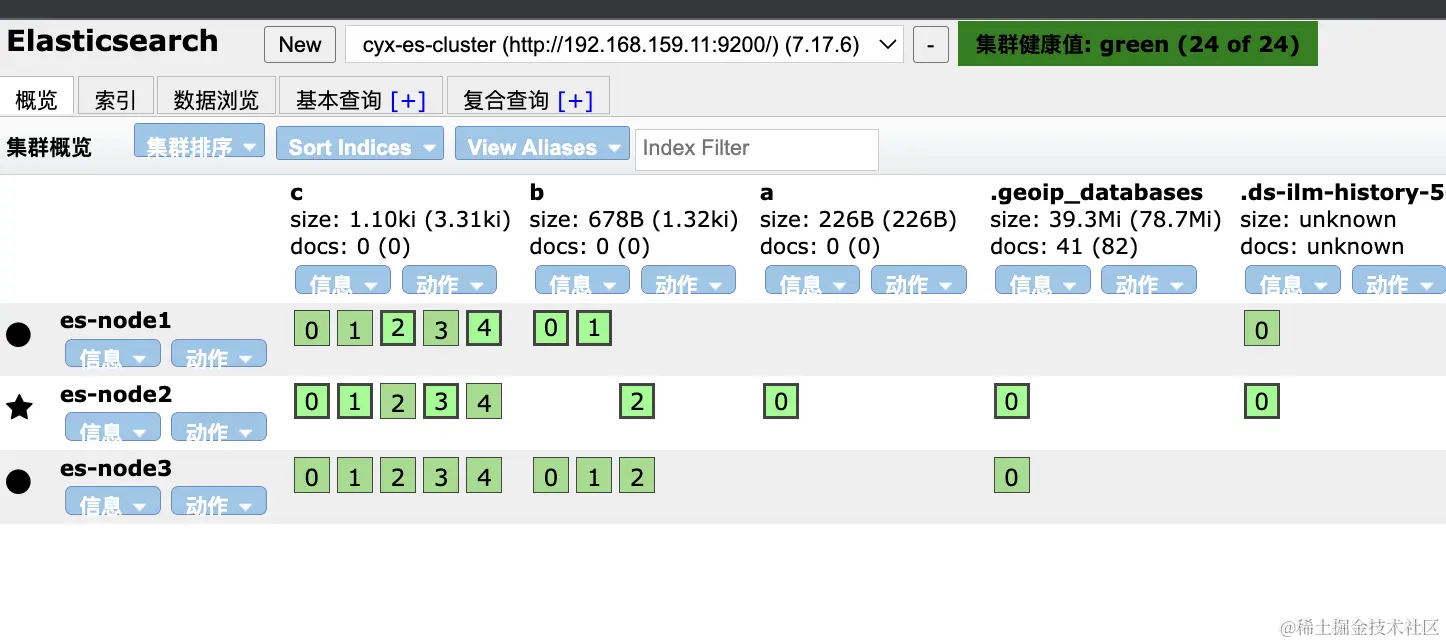Select shard 4 of index c on es-node1
The width and height of the screenshot is (1446, 644).
[x=484, y=328]
